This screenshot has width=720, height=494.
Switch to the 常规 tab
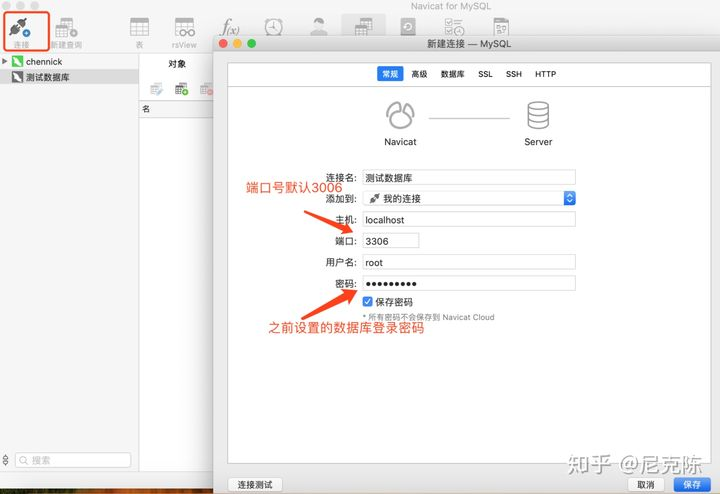click(390, 74)
